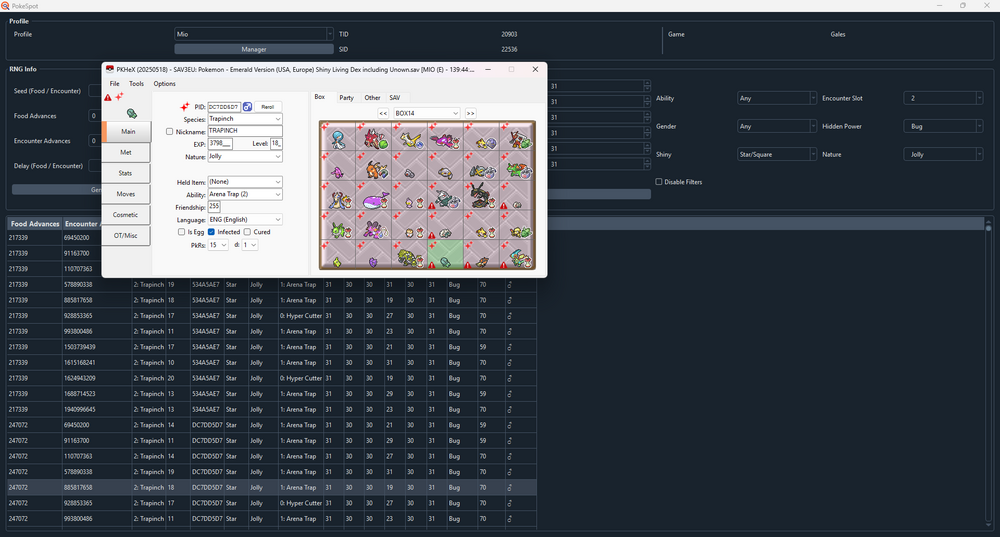
Task: Select the green highlighted box slot
Action: 445,255
